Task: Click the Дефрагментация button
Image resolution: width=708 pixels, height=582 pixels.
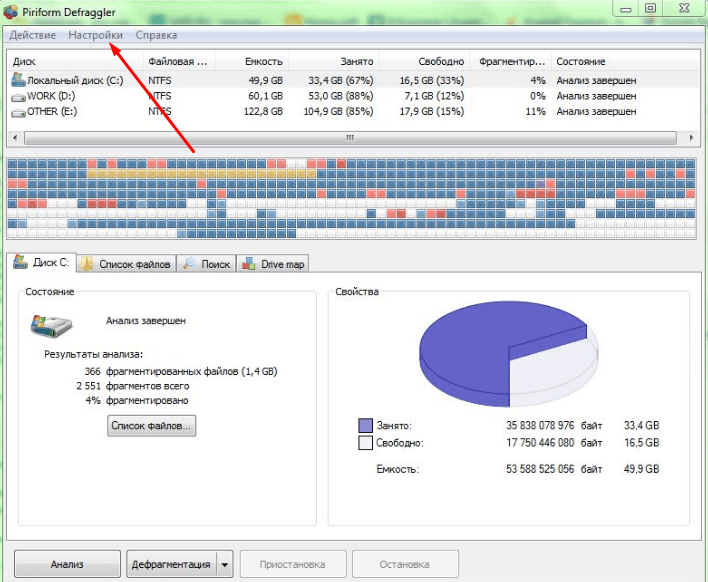Action: point(171,564)
